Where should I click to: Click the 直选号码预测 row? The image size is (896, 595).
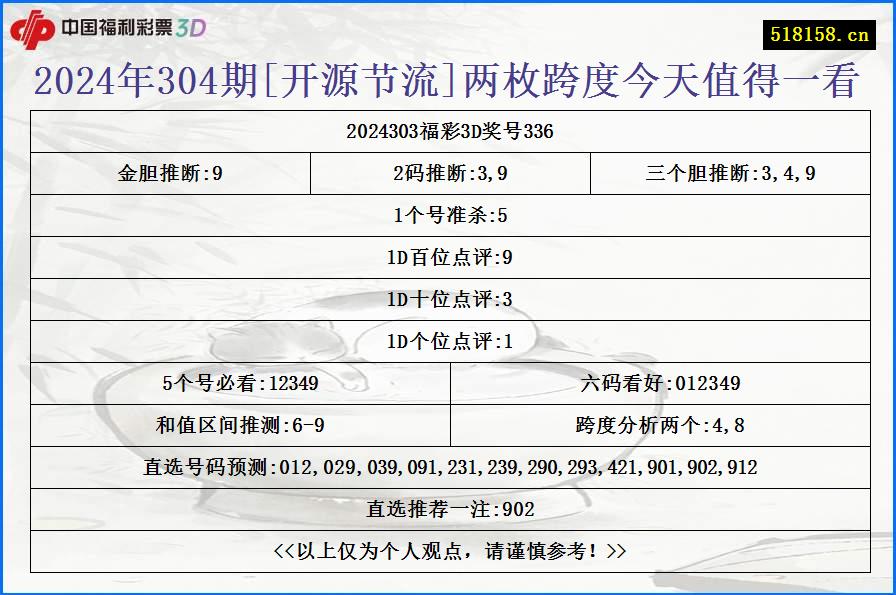point(448,466)
